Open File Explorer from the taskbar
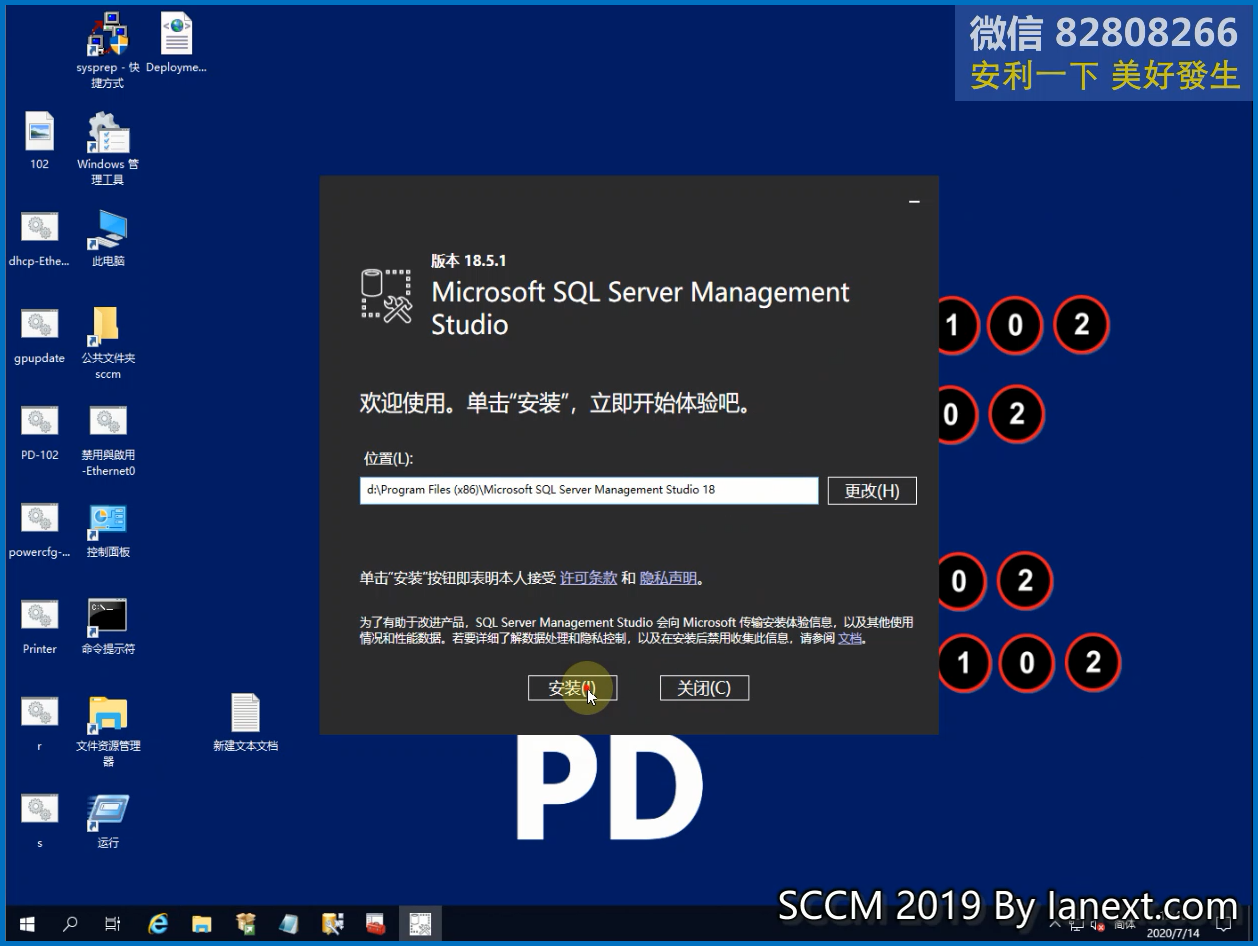This screenshot has height=946, width=1258. 202,924
